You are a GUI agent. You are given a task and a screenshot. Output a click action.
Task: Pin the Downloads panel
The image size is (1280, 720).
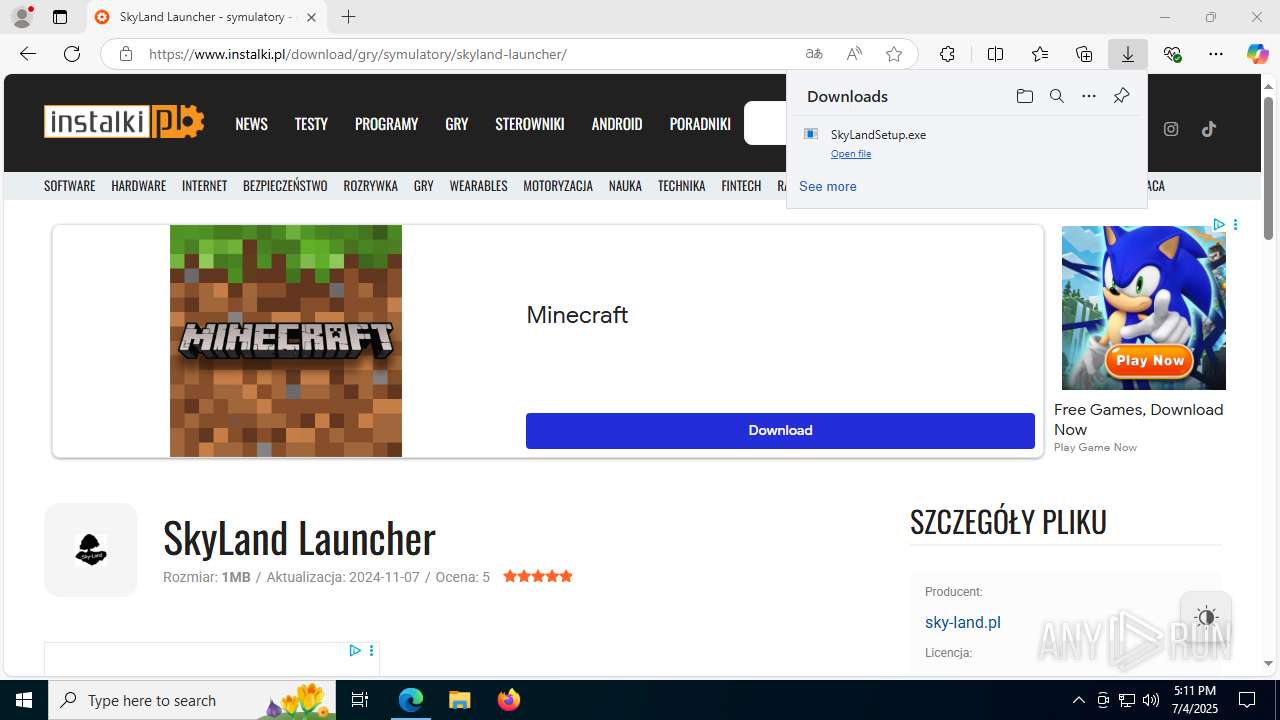[1121, 96]
